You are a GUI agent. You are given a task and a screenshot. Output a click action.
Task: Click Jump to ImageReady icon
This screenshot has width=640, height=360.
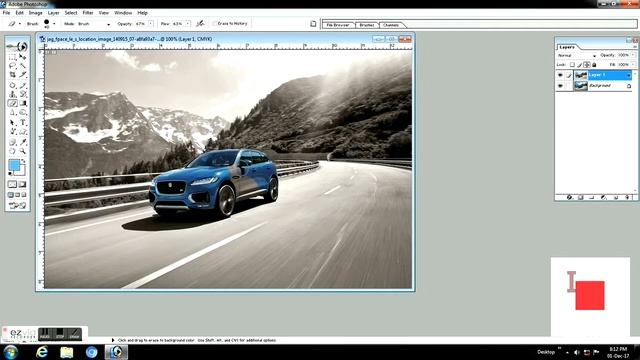(17, 205)
